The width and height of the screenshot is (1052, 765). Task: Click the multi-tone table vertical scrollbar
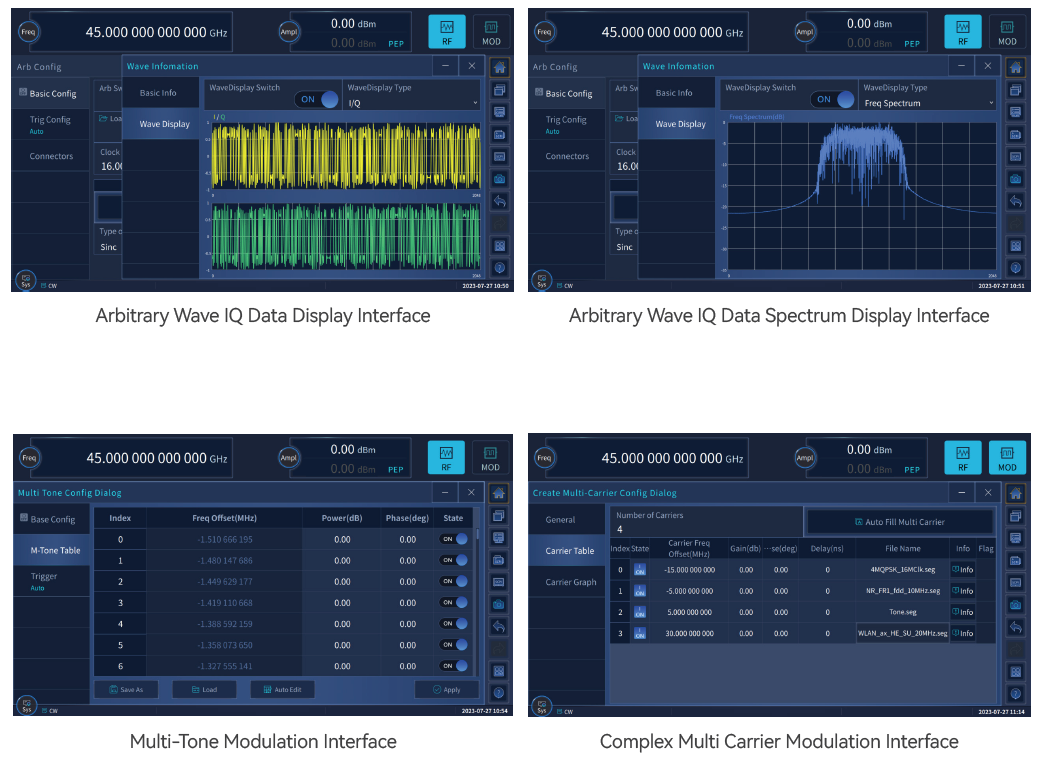478,535
